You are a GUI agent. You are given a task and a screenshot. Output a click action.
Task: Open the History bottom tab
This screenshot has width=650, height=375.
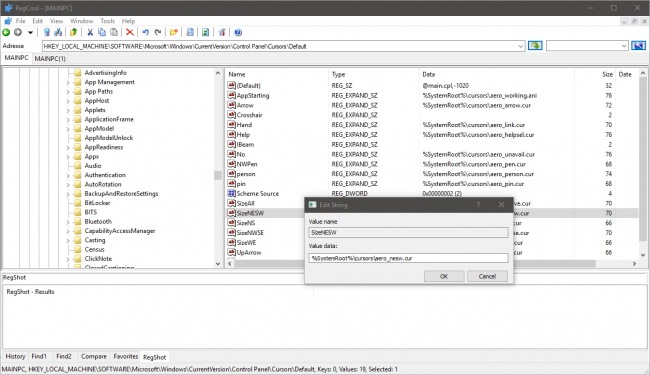point(15,356)
